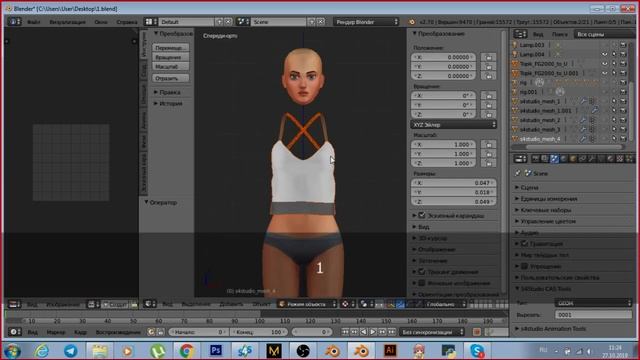Open the Рендер Blender engine dropdown
Viewport: 640px width, 360px height.
(366, 22)
